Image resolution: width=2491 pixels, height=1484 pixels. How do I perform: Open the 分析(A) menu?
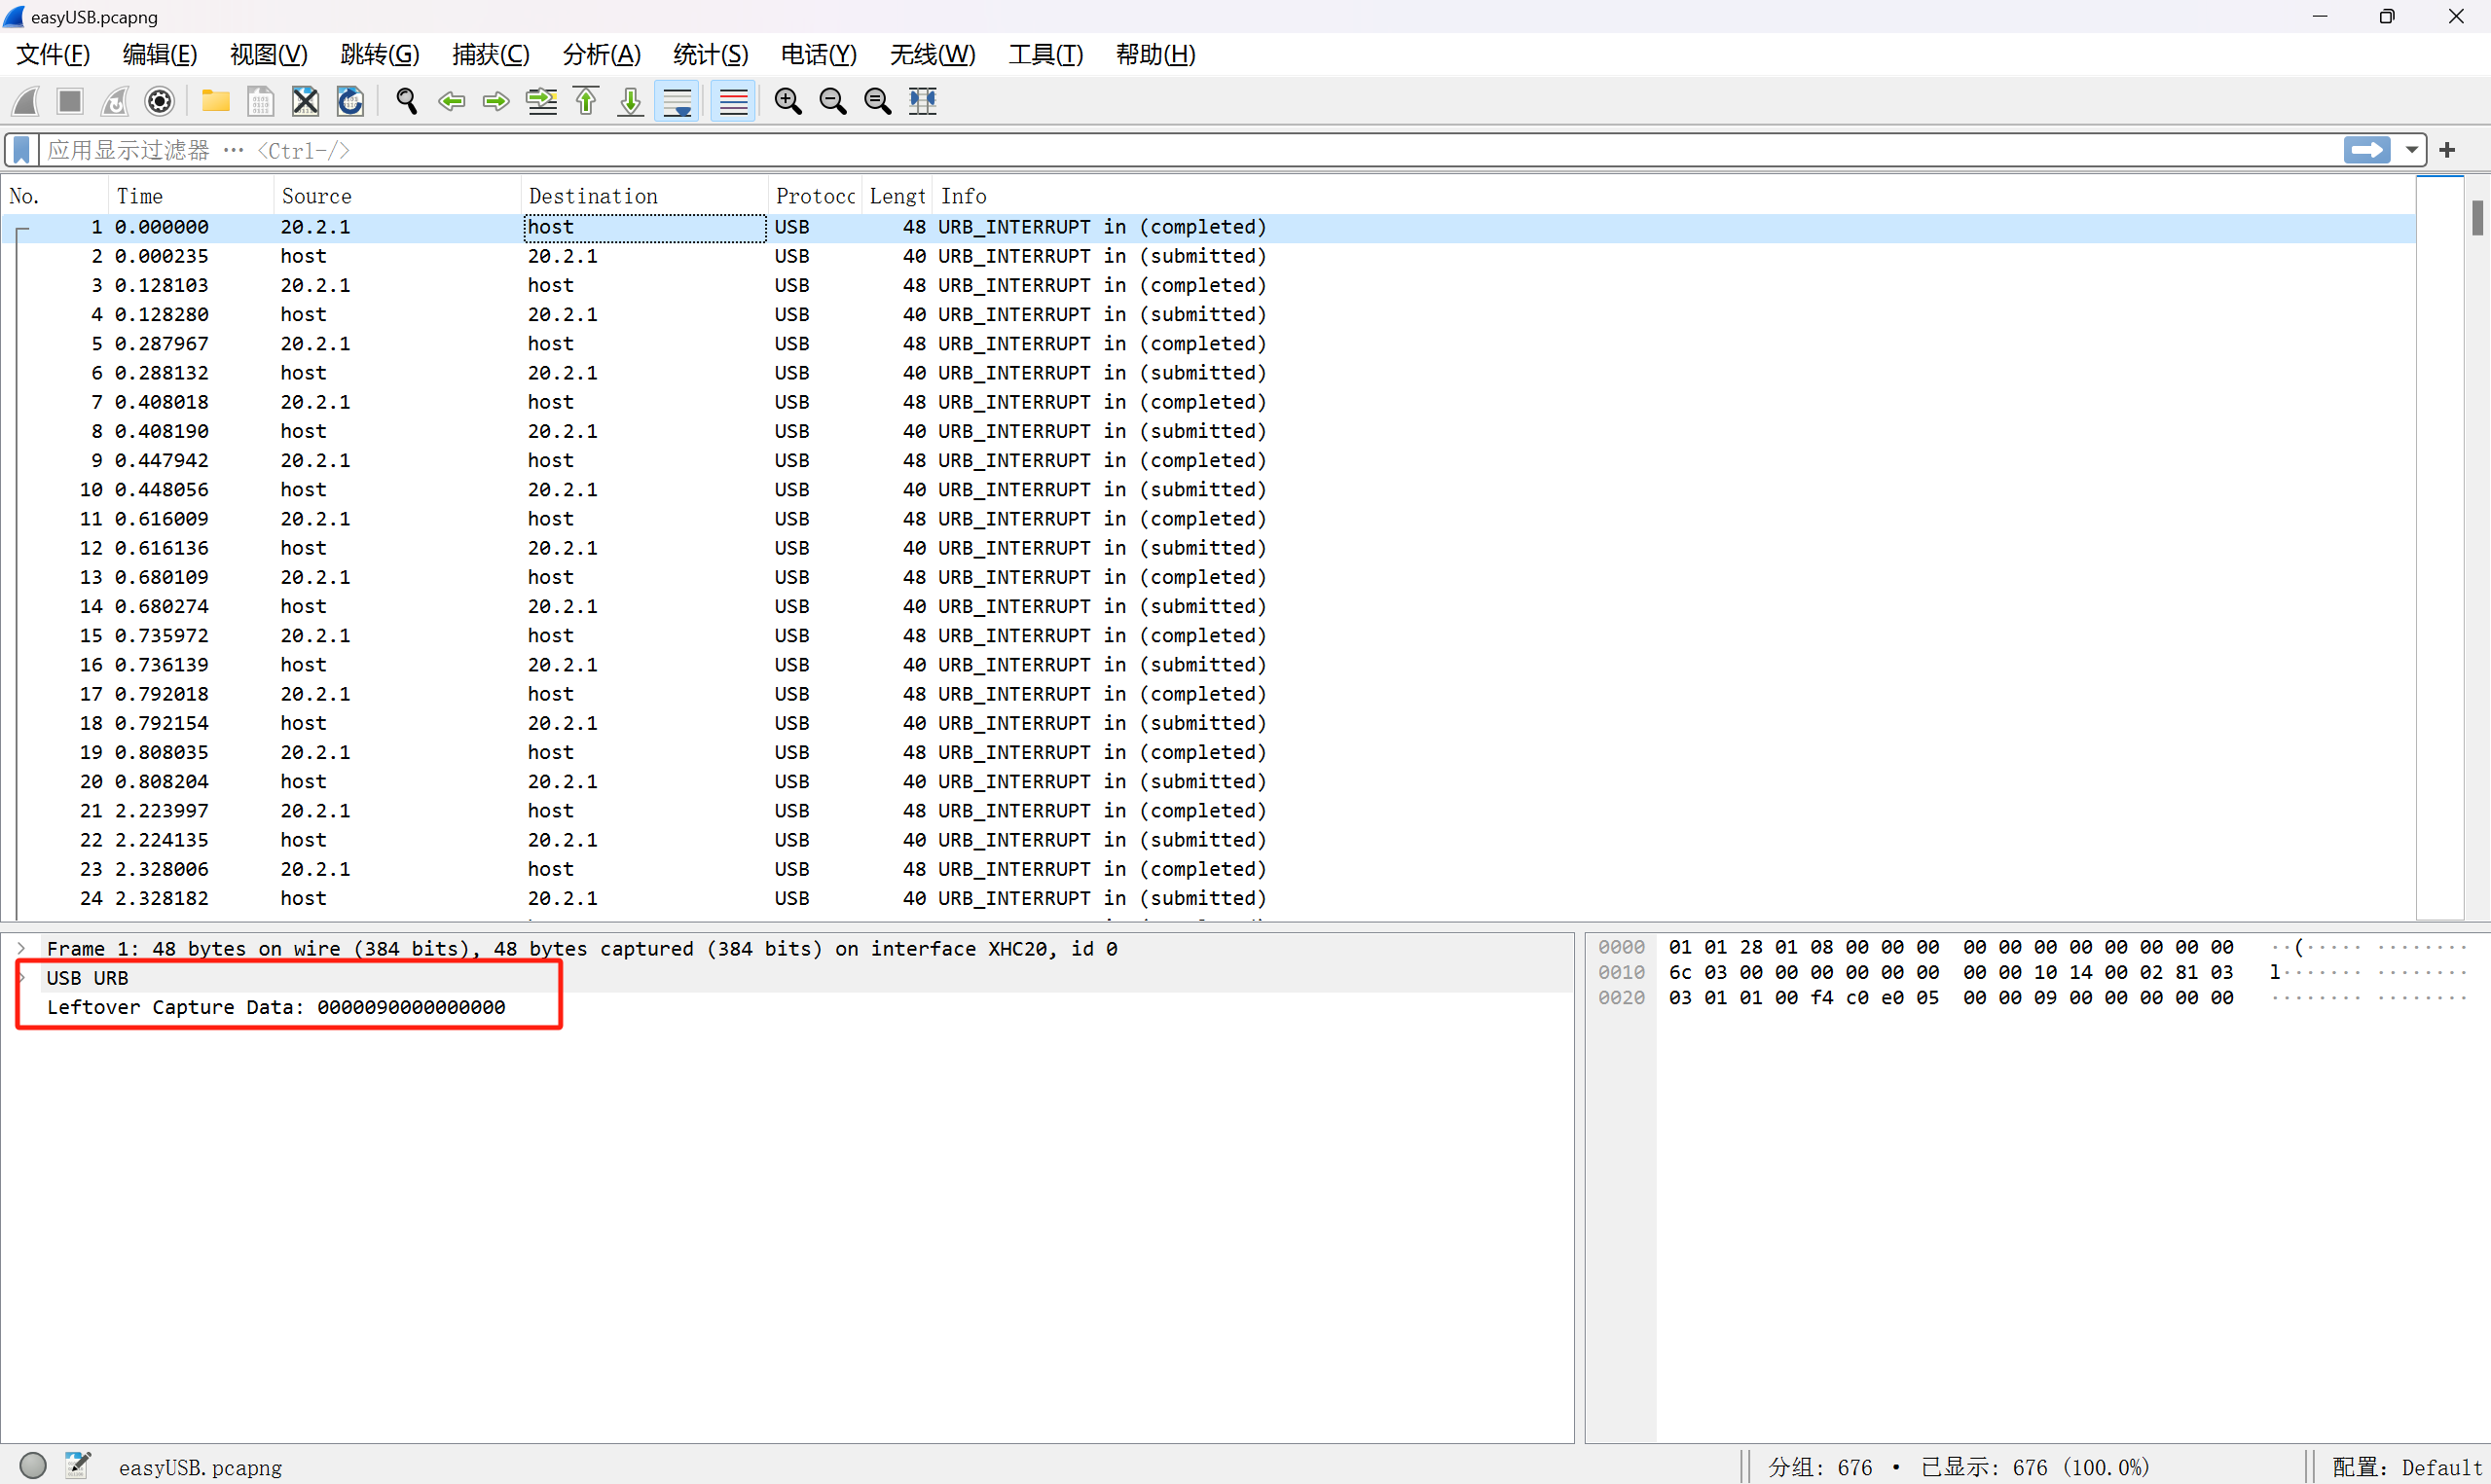click(x=602, y=55)
